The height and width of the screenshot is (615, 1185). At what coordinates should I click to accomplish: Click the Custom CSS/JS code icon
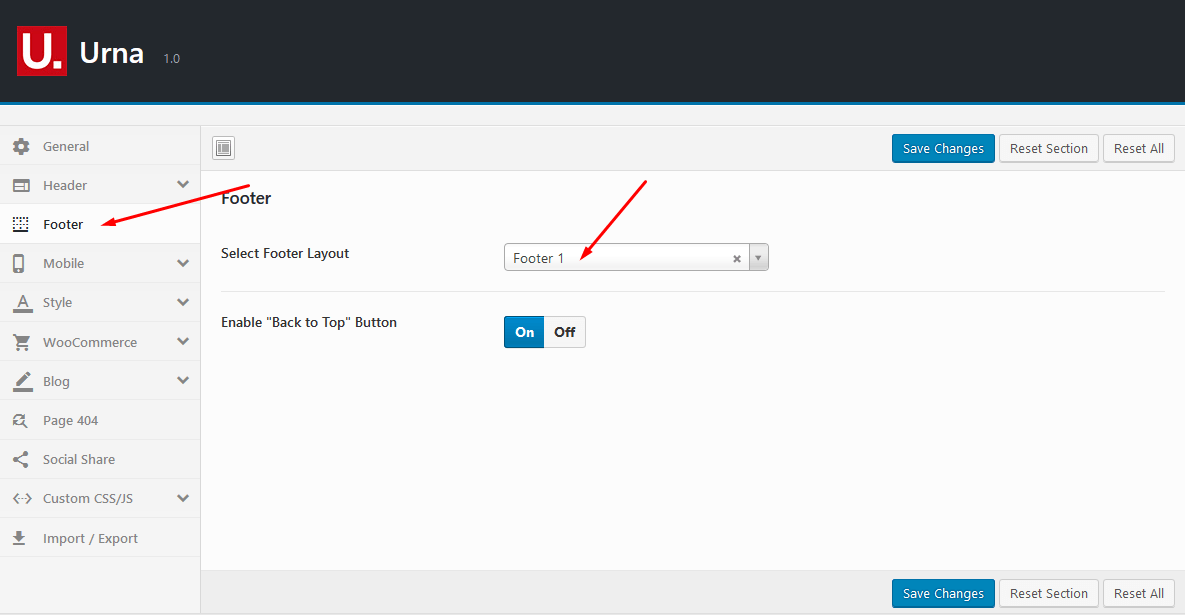22,499
